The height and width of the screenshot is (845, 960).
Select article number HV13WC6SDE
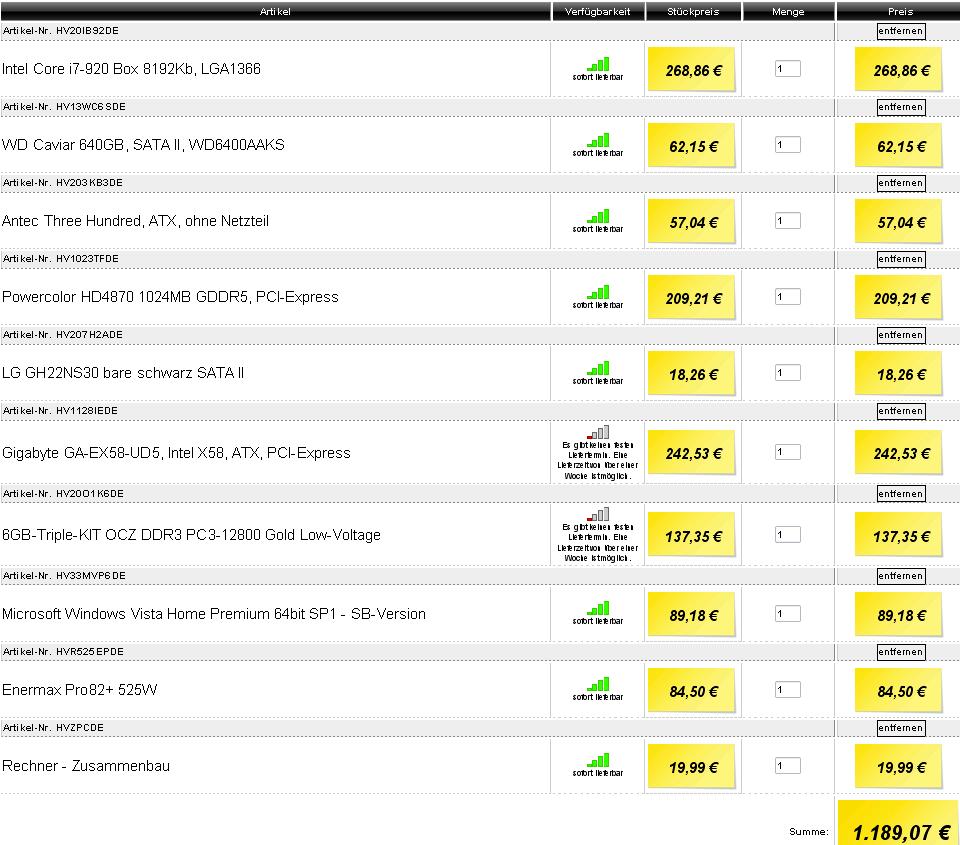pyautogui.click(x=91, y=107)
